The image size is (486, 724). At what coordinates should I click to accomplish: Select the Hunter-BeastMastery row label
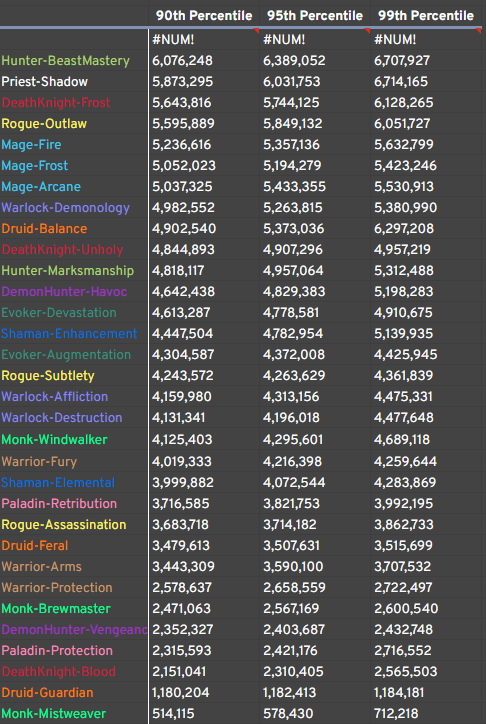pyautogui.click(x=66, y=60)
